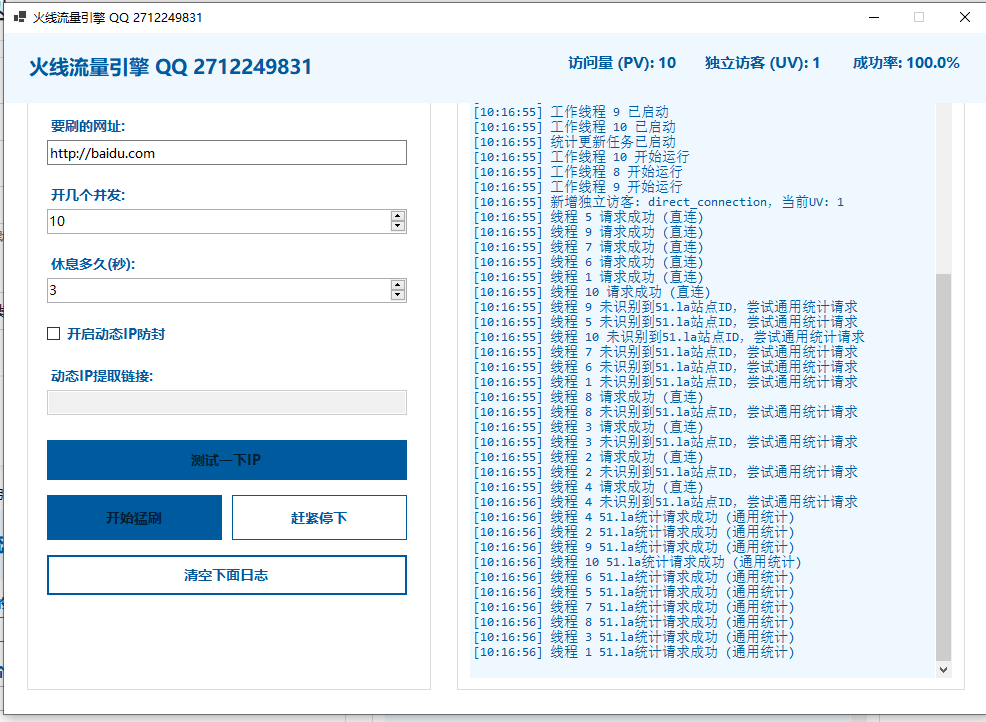The width and height of the screenshot is (986, 722).
Task: Click log line 统计更新任务已启动
Action: [x=575, y=142]
